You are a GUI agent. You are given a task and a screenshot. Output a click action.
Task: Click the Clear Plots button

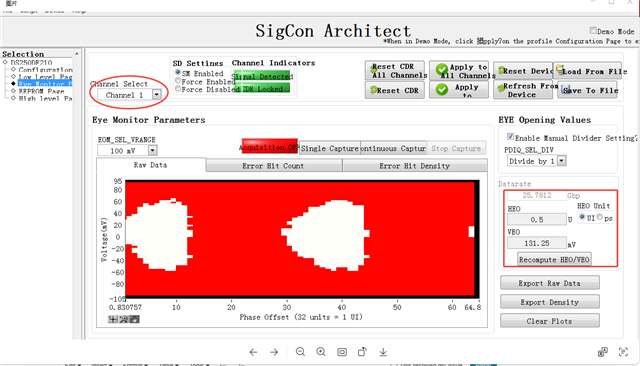tap(550, 321)
